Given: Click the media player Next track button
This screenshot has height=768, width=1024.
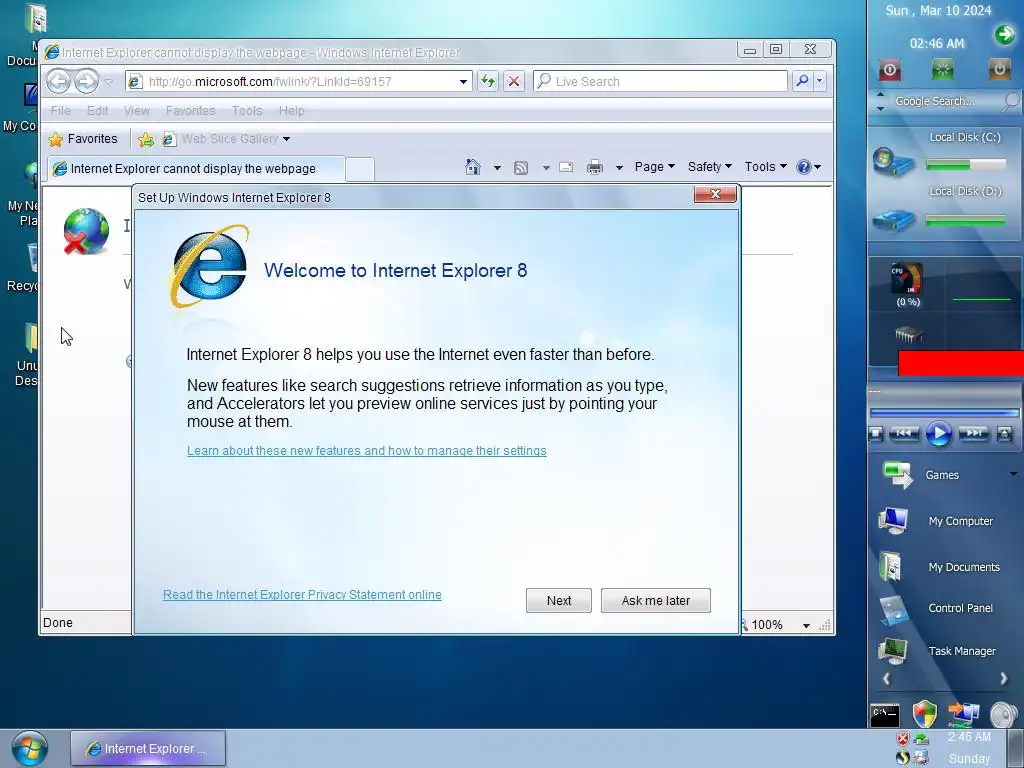Looking at the screenshot, I should [973, 433].
